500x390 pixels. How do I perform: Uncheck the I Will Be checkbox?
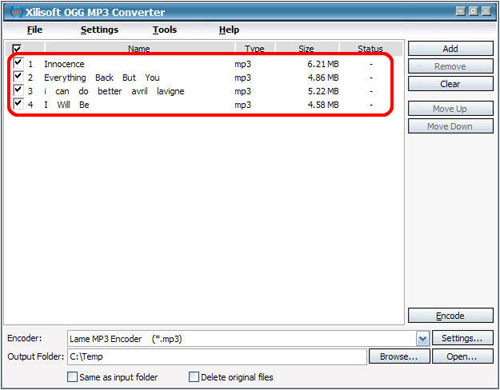coord(18,104)
